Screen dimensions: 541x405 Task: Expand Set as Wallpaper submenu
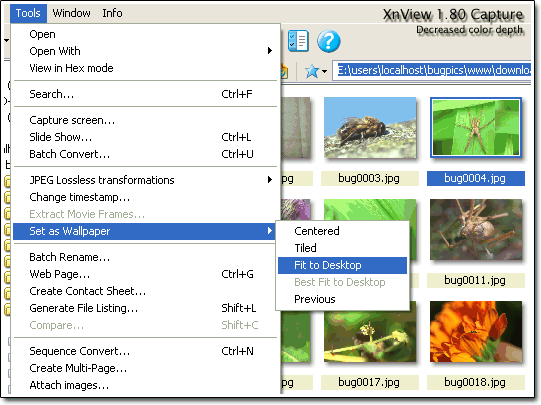pos(145,231)
